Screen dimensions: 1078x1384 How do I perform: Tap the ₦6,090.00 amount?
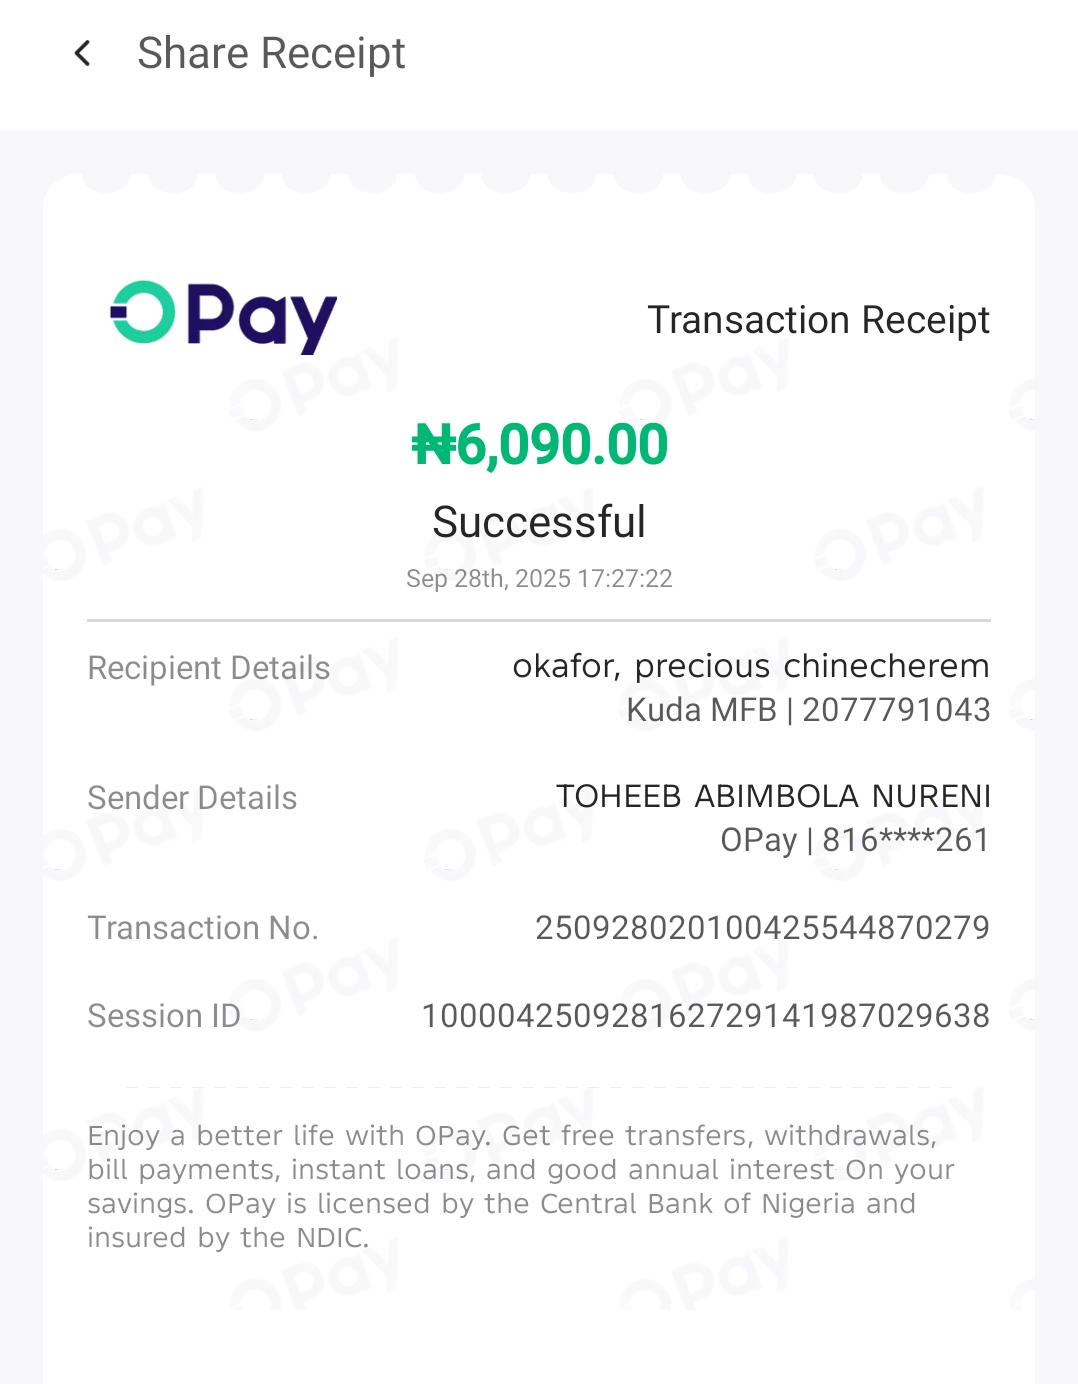tap(539, 445)
